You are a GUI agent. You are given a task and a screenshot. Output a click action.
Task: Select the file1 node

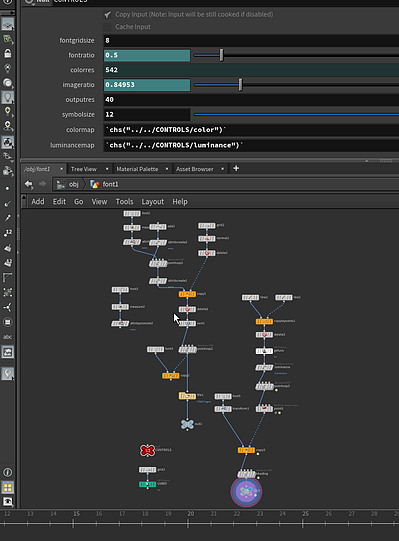coord(187,396)
